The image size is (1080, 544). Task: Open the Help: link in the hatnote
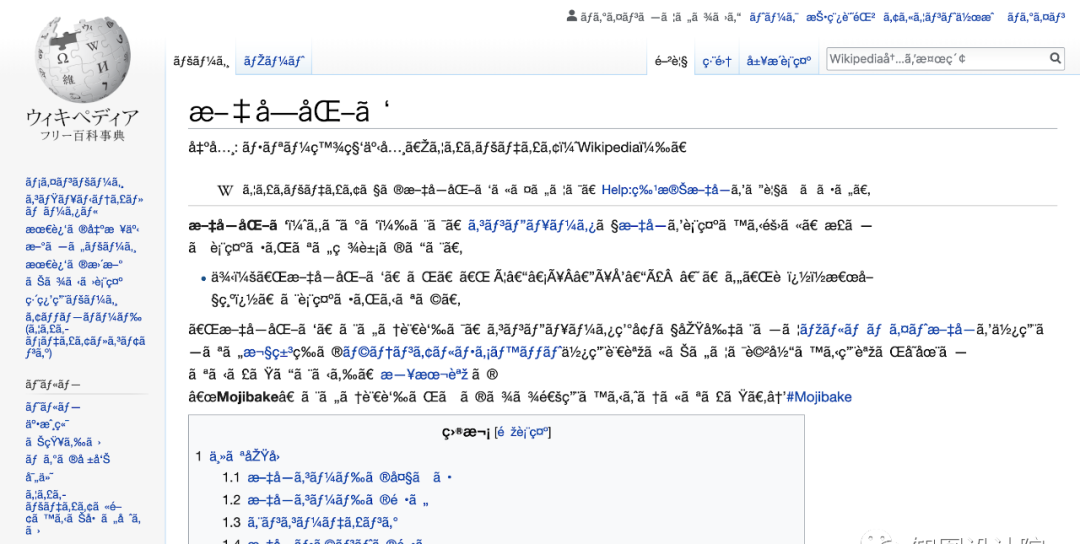(x=666, y=190)
